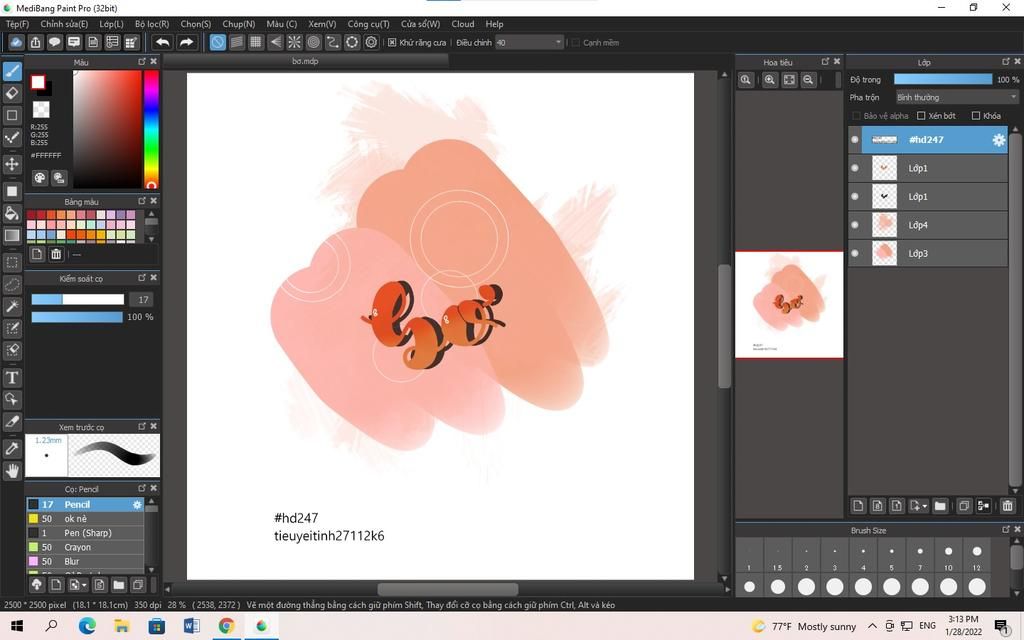
Task: Open the Tệp(F) menu
Action: tap(18, 24)
